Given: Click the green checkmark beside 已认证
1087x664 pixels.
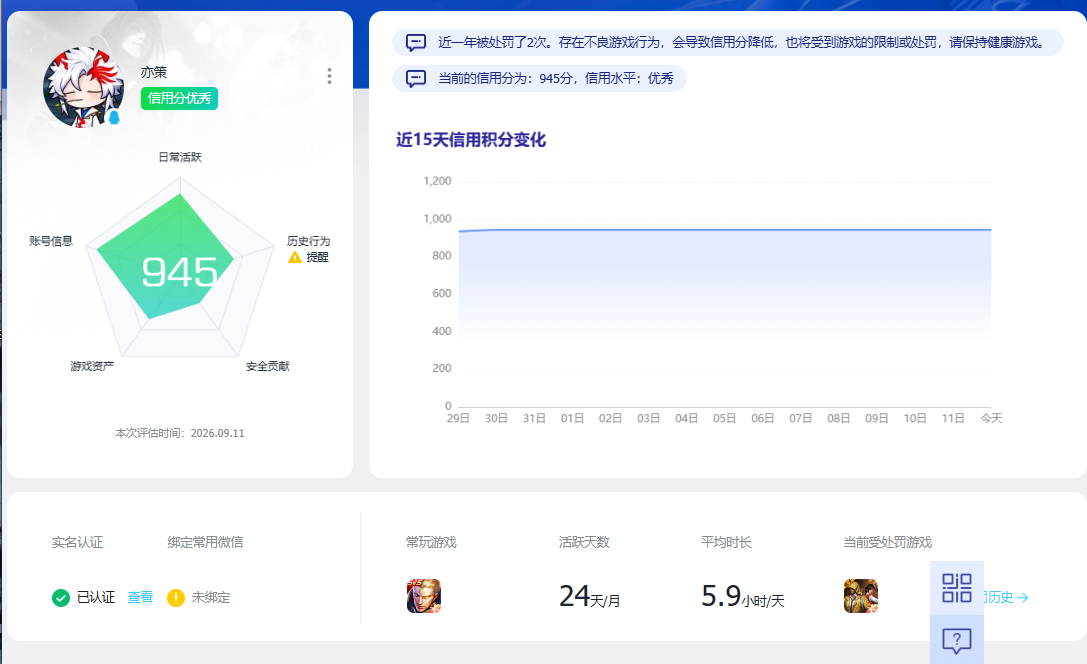Looking at the screenshot, I should coord(61,597).
